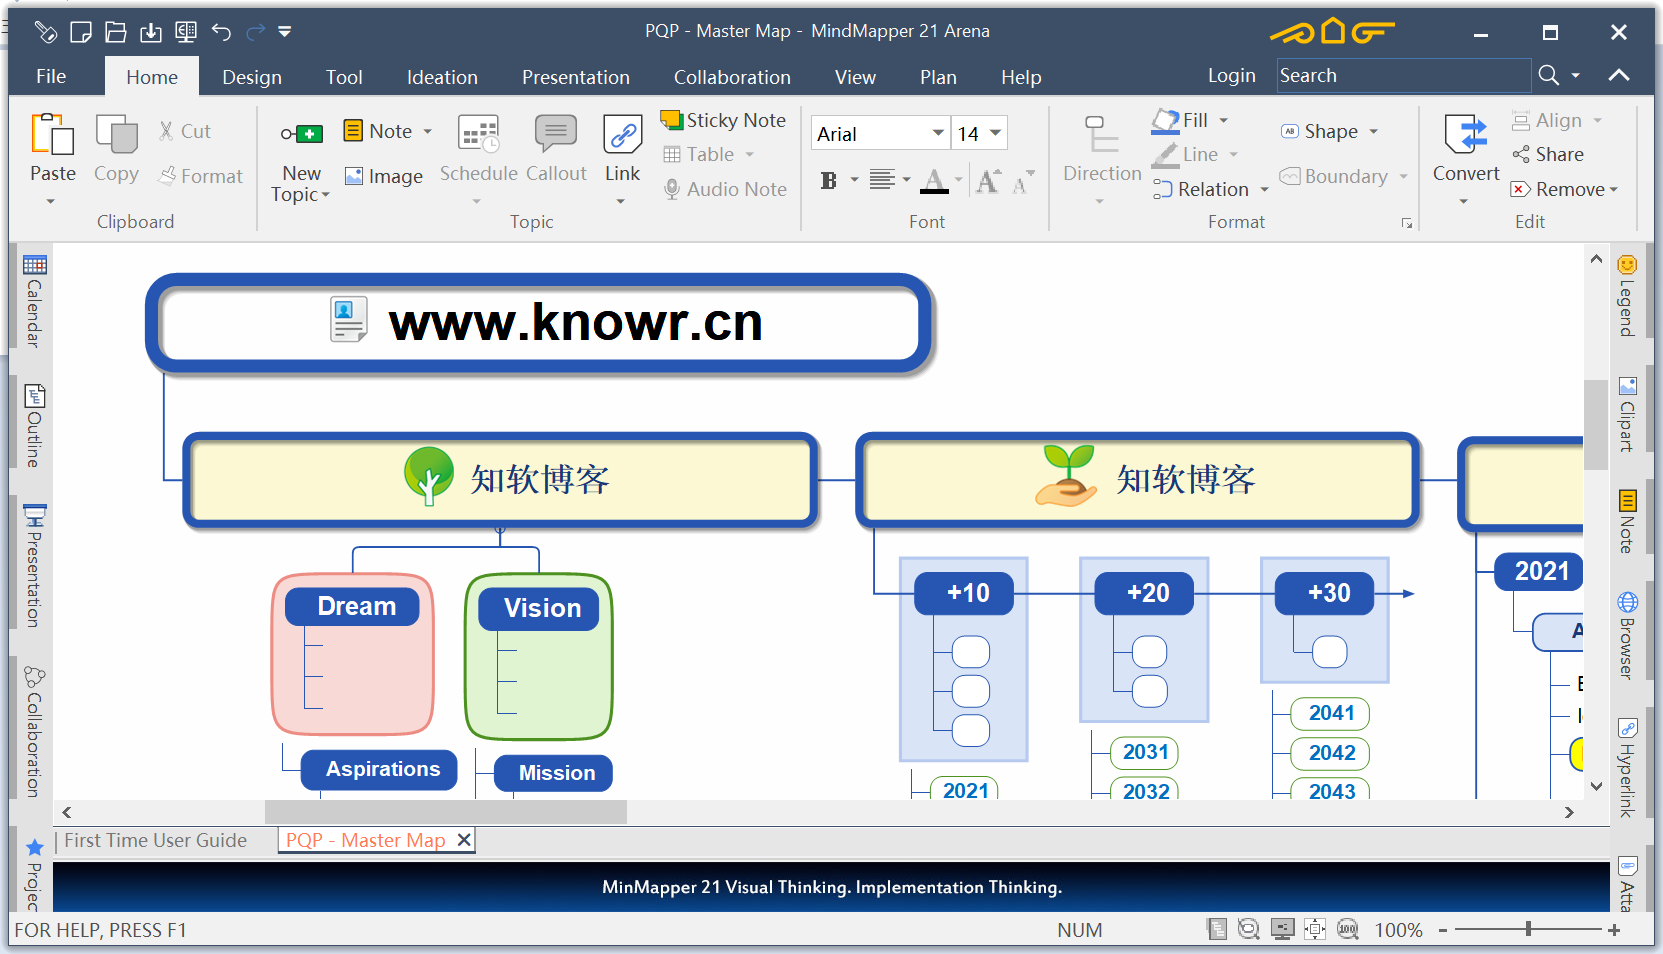Click the Convert button
Screen dimensions: 1663x954
pyautogui.click(x=1466, y=150)
